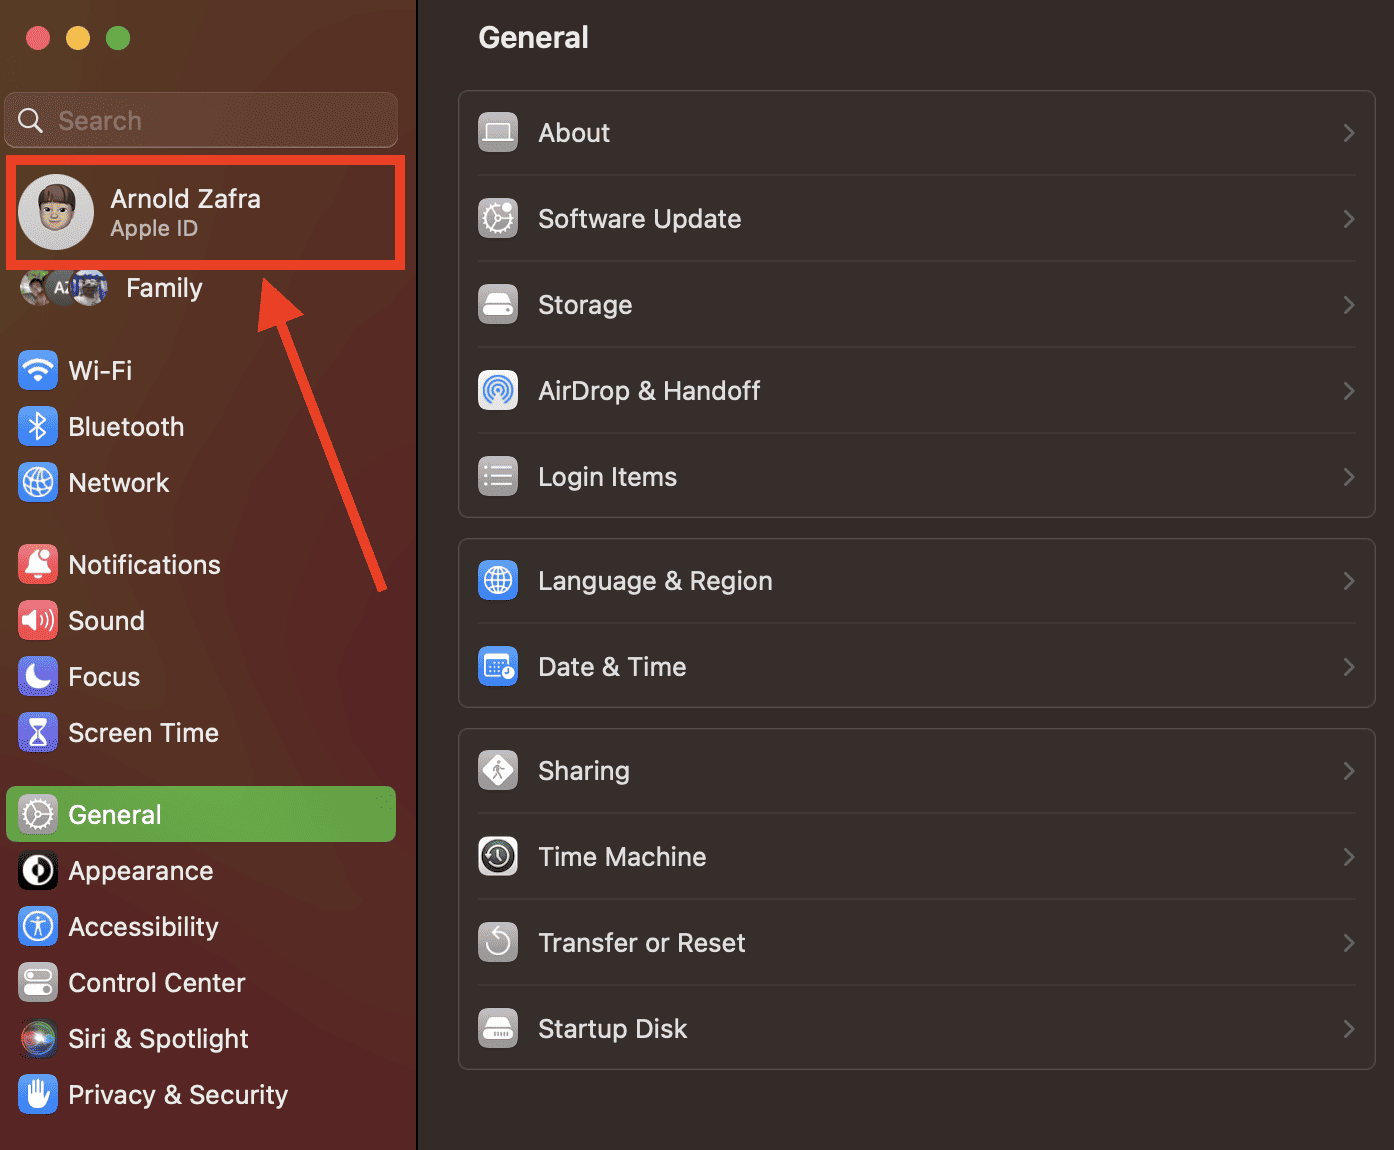Open the Family sharing entry

163,288
